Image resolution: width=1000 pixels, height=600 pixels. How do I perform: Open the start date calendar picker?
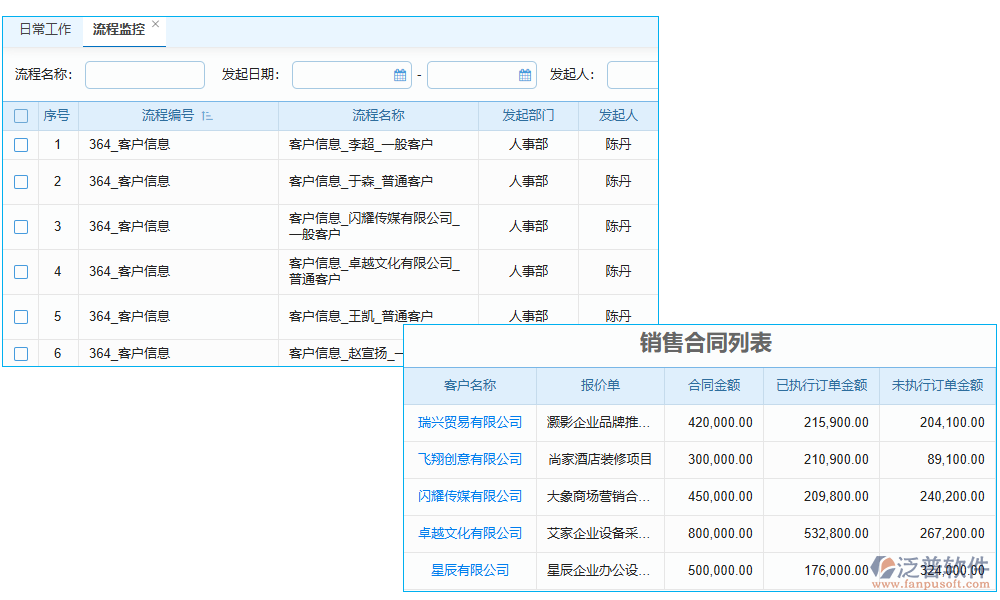point(398,74)
